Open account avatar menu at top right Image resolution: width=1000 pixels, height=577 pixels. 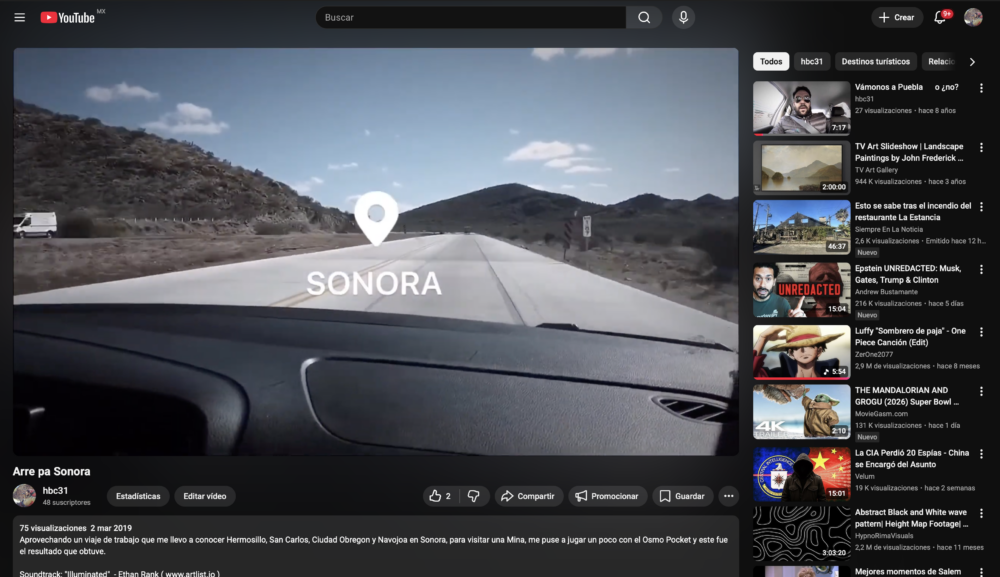click(x=973, y=17)
